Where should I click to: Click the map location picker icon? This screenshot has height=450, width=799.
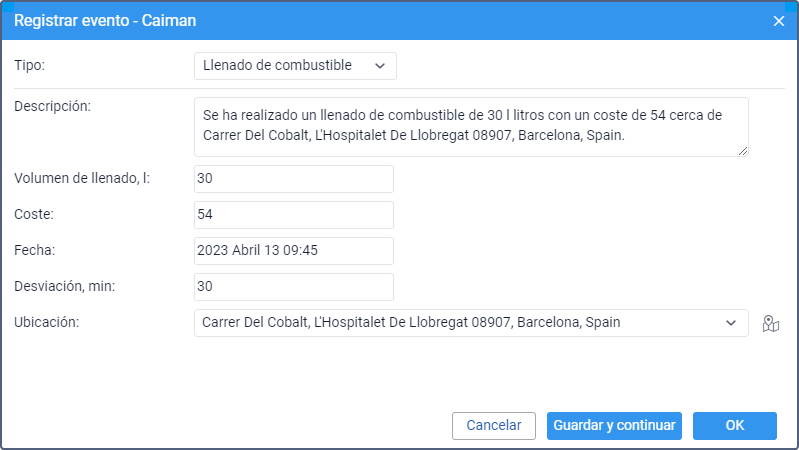(770, 323)
